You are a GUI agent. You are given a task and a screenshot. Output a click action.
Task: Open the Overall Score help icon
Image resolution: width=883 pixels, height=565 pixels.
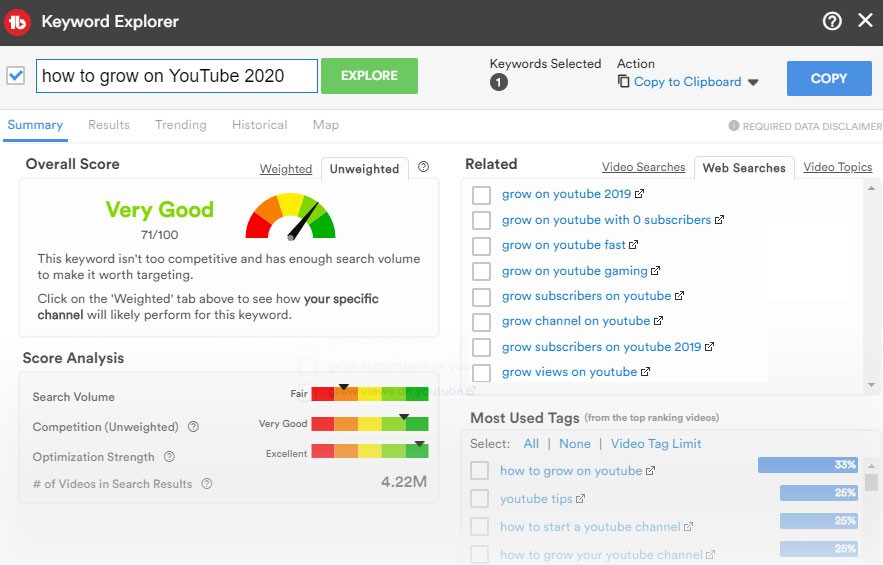coord(423,167)
